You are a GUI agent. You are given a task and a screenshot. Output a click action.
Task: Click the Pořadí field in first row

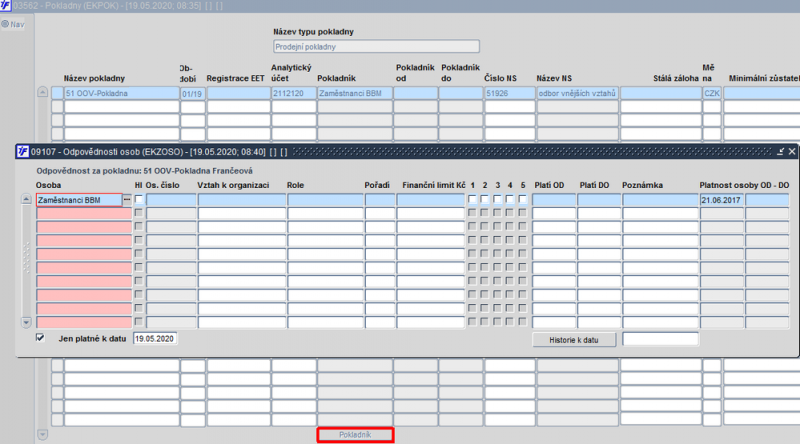[380, 200]
